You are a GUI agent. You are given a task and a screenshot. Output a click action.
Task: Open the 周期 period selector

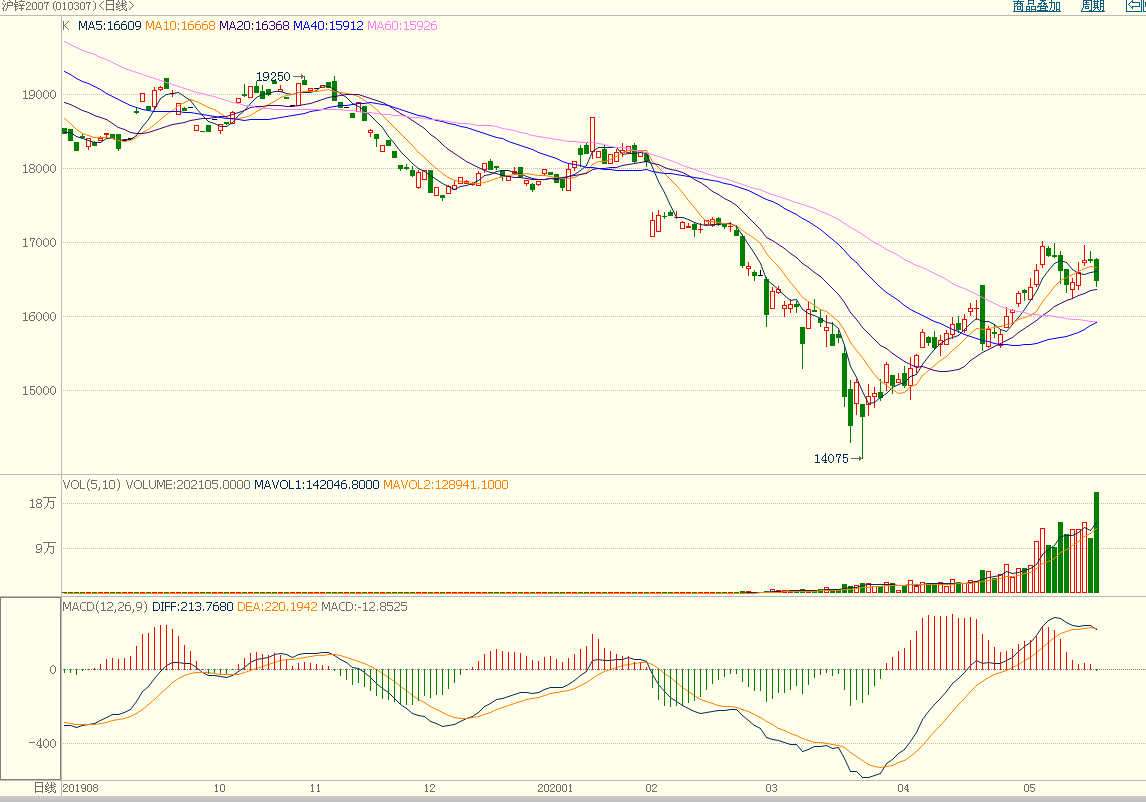pyautogui.click(x=1093, y=7)
